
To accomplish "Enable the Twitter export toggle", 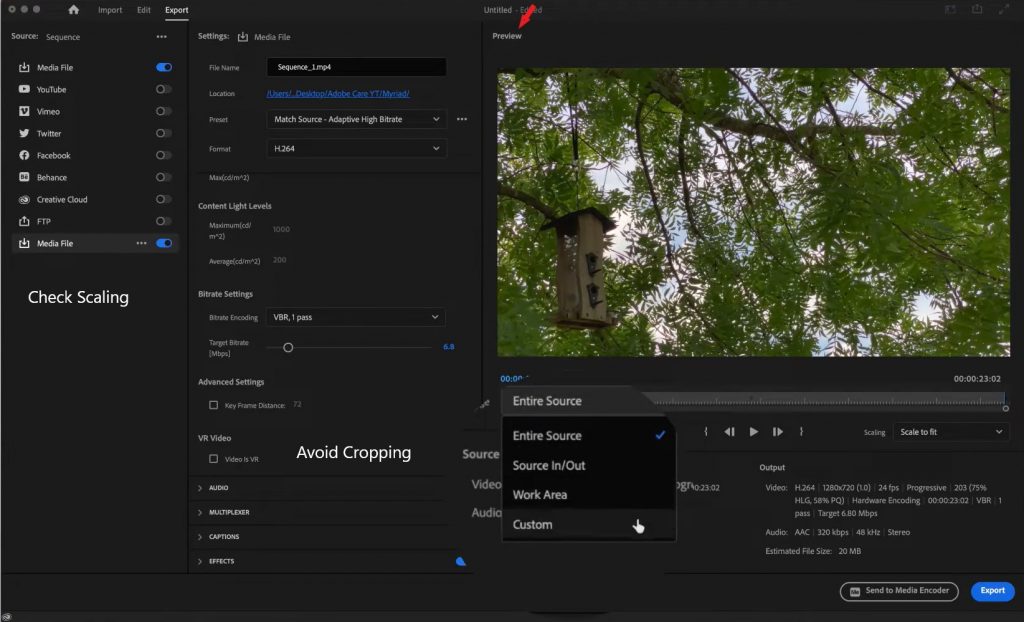I will [164, 133].
